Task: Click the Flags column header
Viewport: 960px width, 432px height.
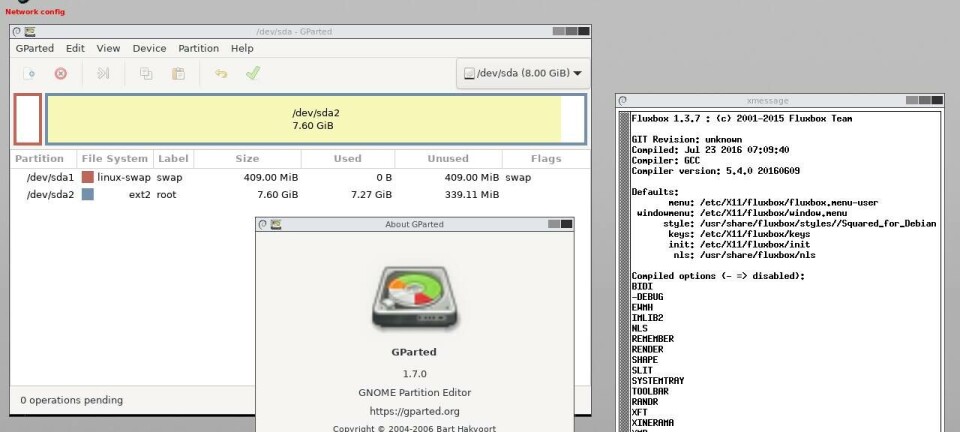Action: point(546,158)
